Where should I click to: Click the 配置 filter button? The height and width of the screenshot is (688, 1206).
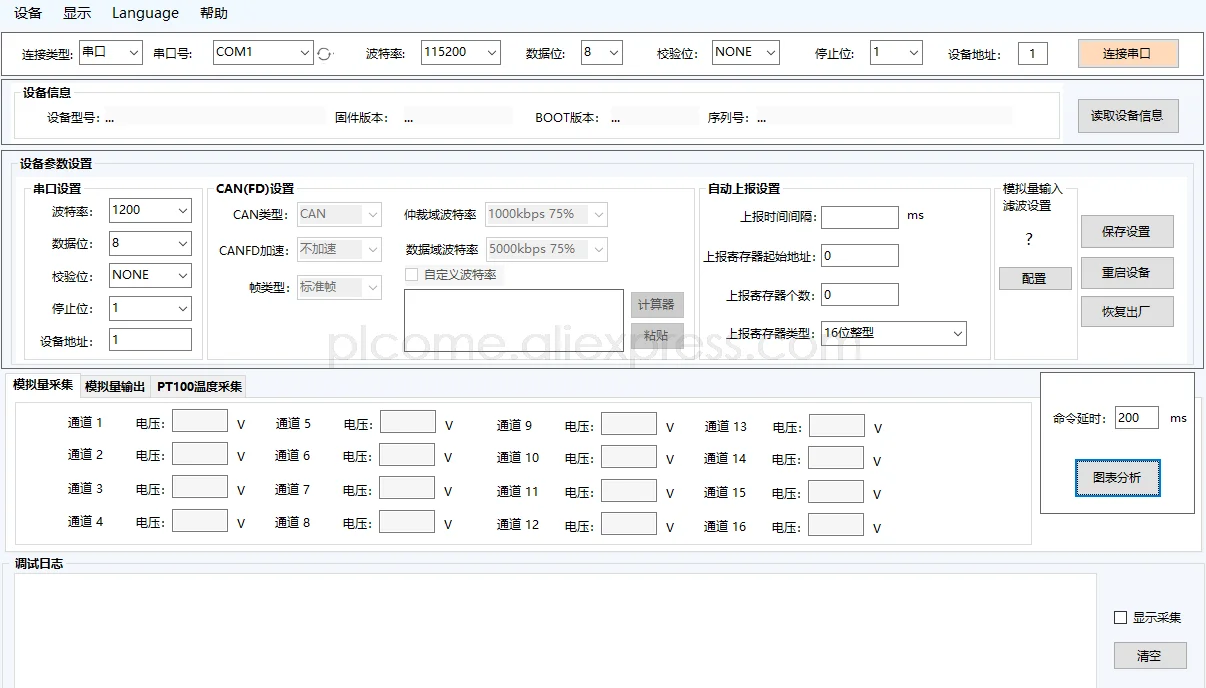[1035, 278]
